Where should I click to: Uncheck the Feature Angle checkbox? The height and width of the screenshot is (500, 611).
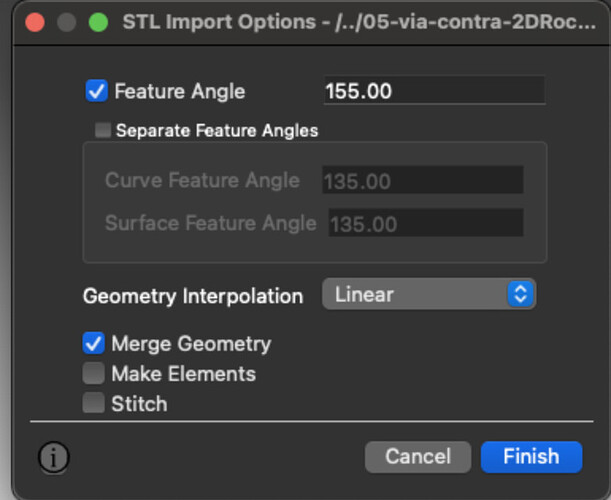pos(97,91)
